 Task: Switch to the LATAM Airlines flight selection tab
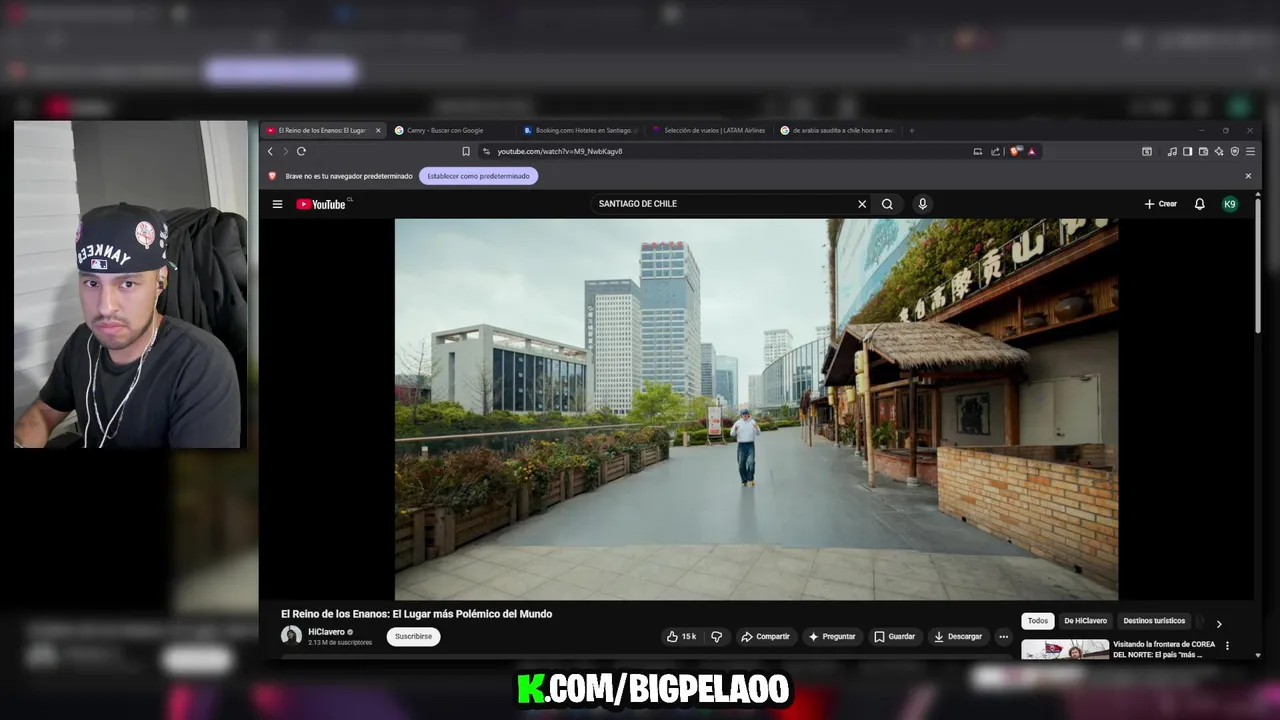click(x=709, y=130)
